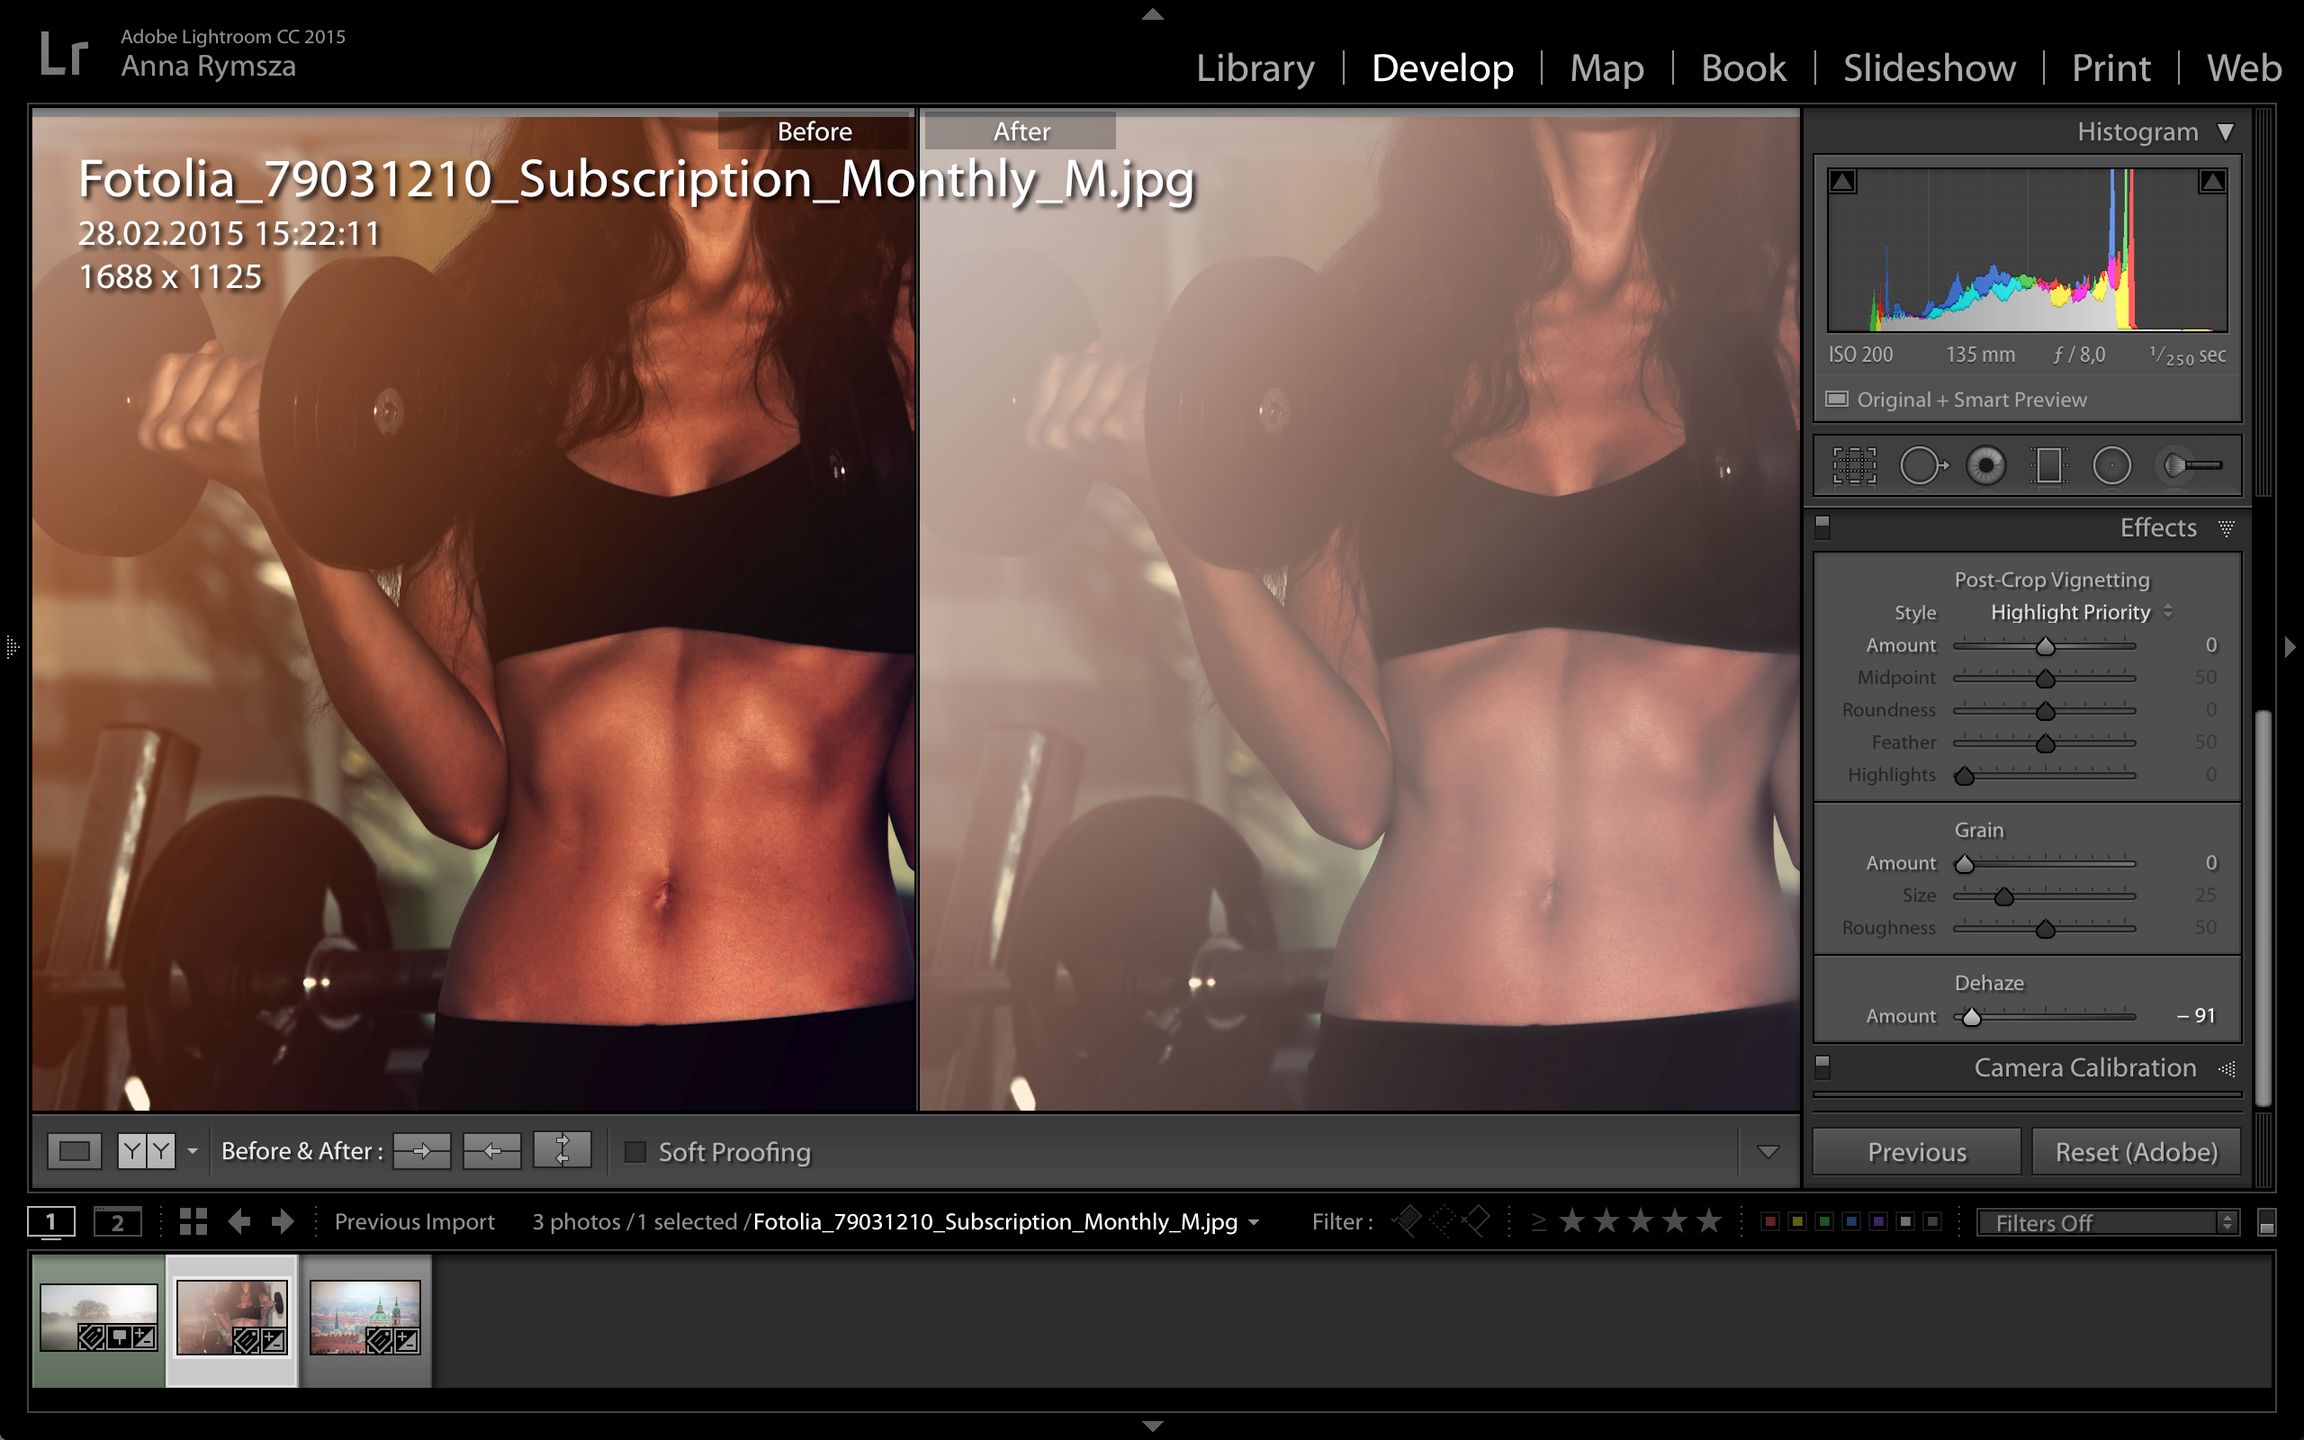Screen dimensions: 2304x1440
Task: Select the Adjustment Brush tool
Action: click(x=2190, y=466)
